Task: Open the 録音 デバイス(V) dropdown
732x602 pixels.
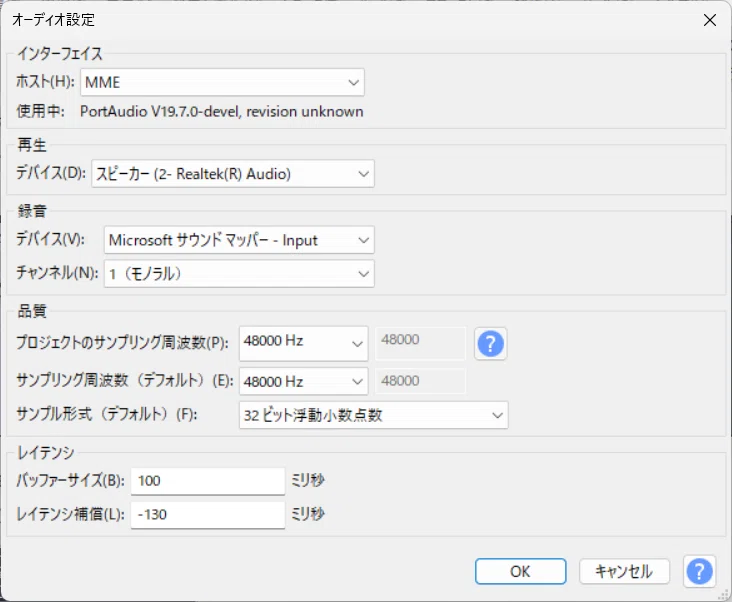Action: point(239,240)
